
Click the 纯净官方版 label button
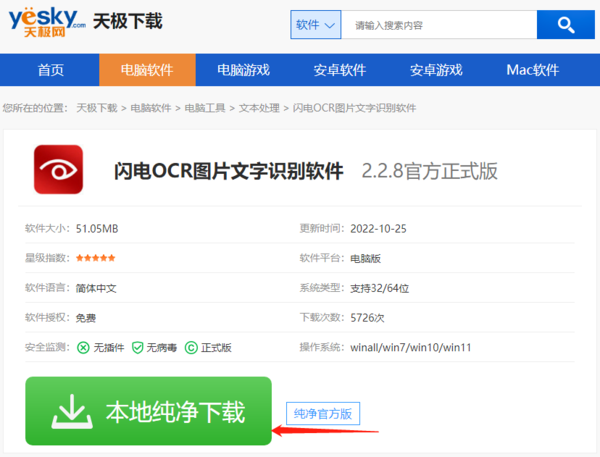click(x=320, y=413)
